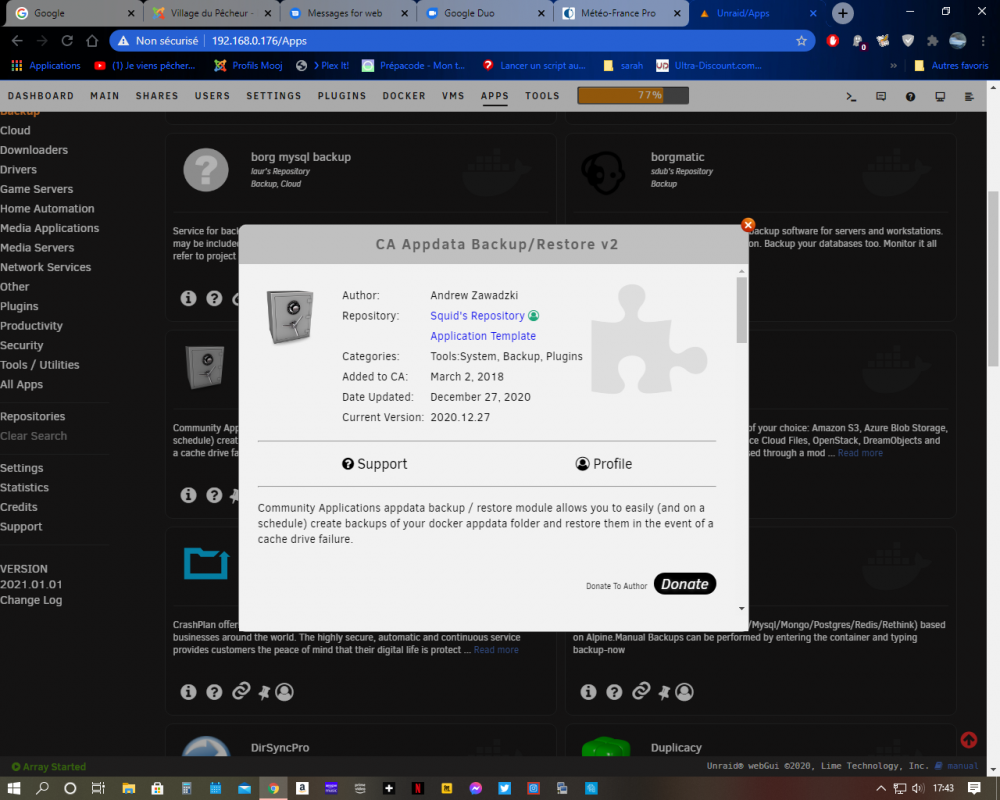Bookmark page with the star icon
Screen dimensions: 1000x800
click(x=801, y=41)
